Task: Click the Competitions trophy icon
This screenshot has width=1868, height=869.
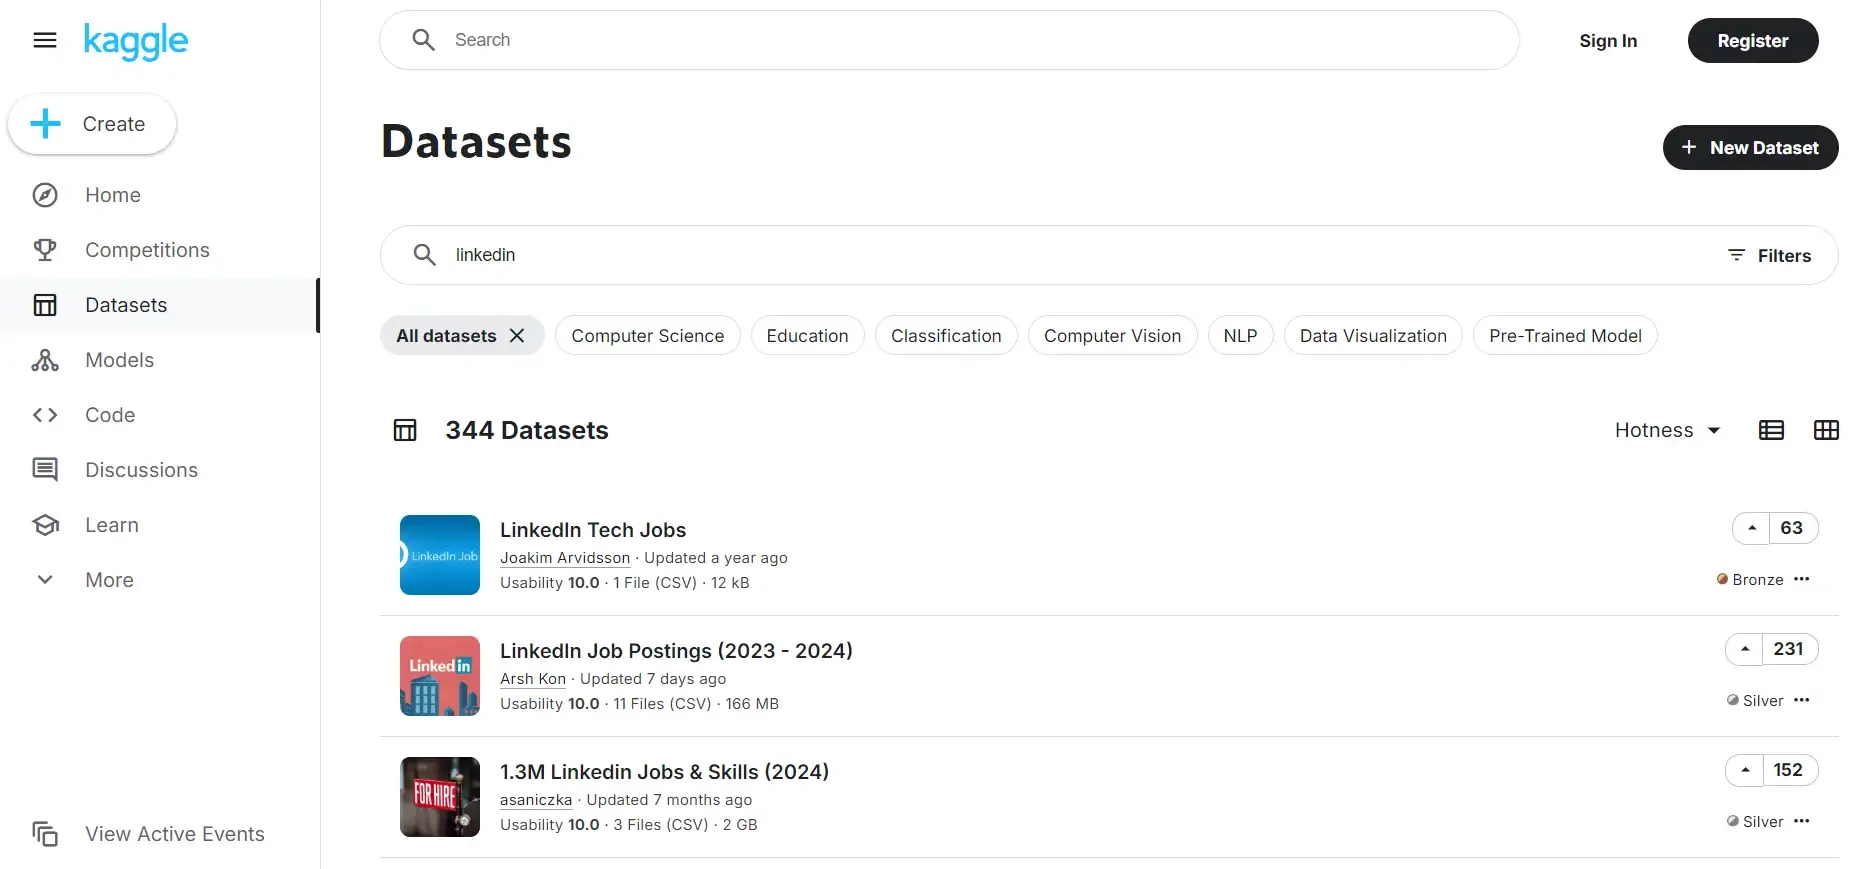Action: pos(45,250)
